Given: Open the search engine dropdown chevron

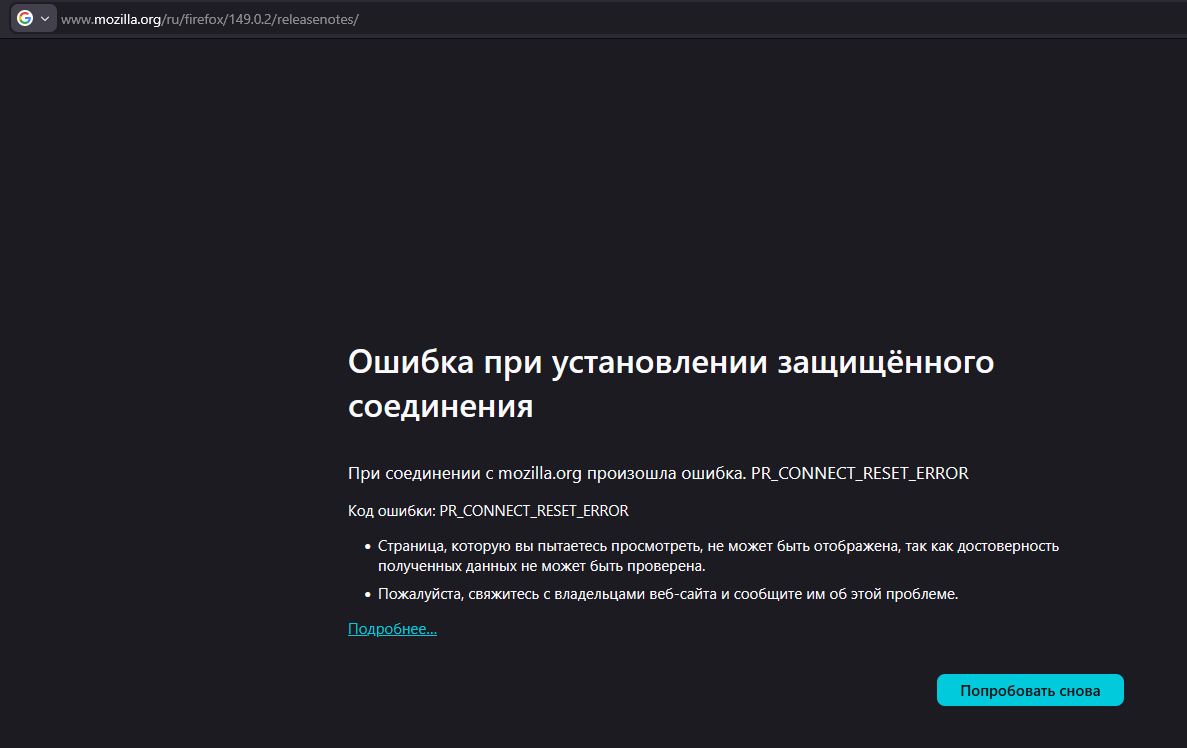Looking at the screenshot, I should (x=45, y=19).
